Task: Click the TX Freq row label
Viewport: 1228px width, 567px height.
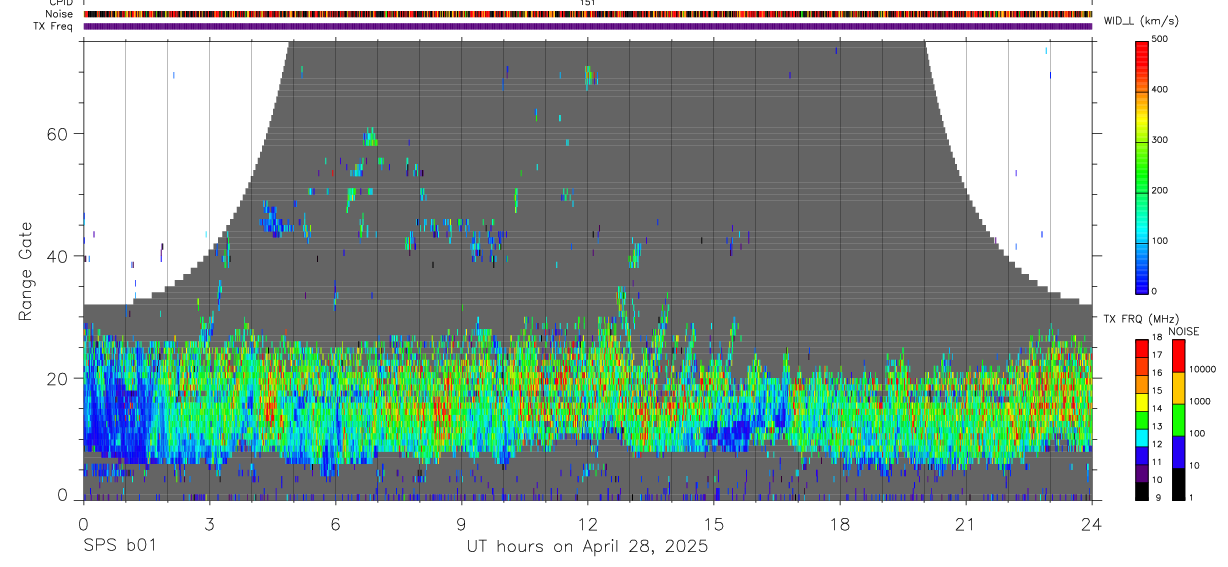Action: point(54,26)
